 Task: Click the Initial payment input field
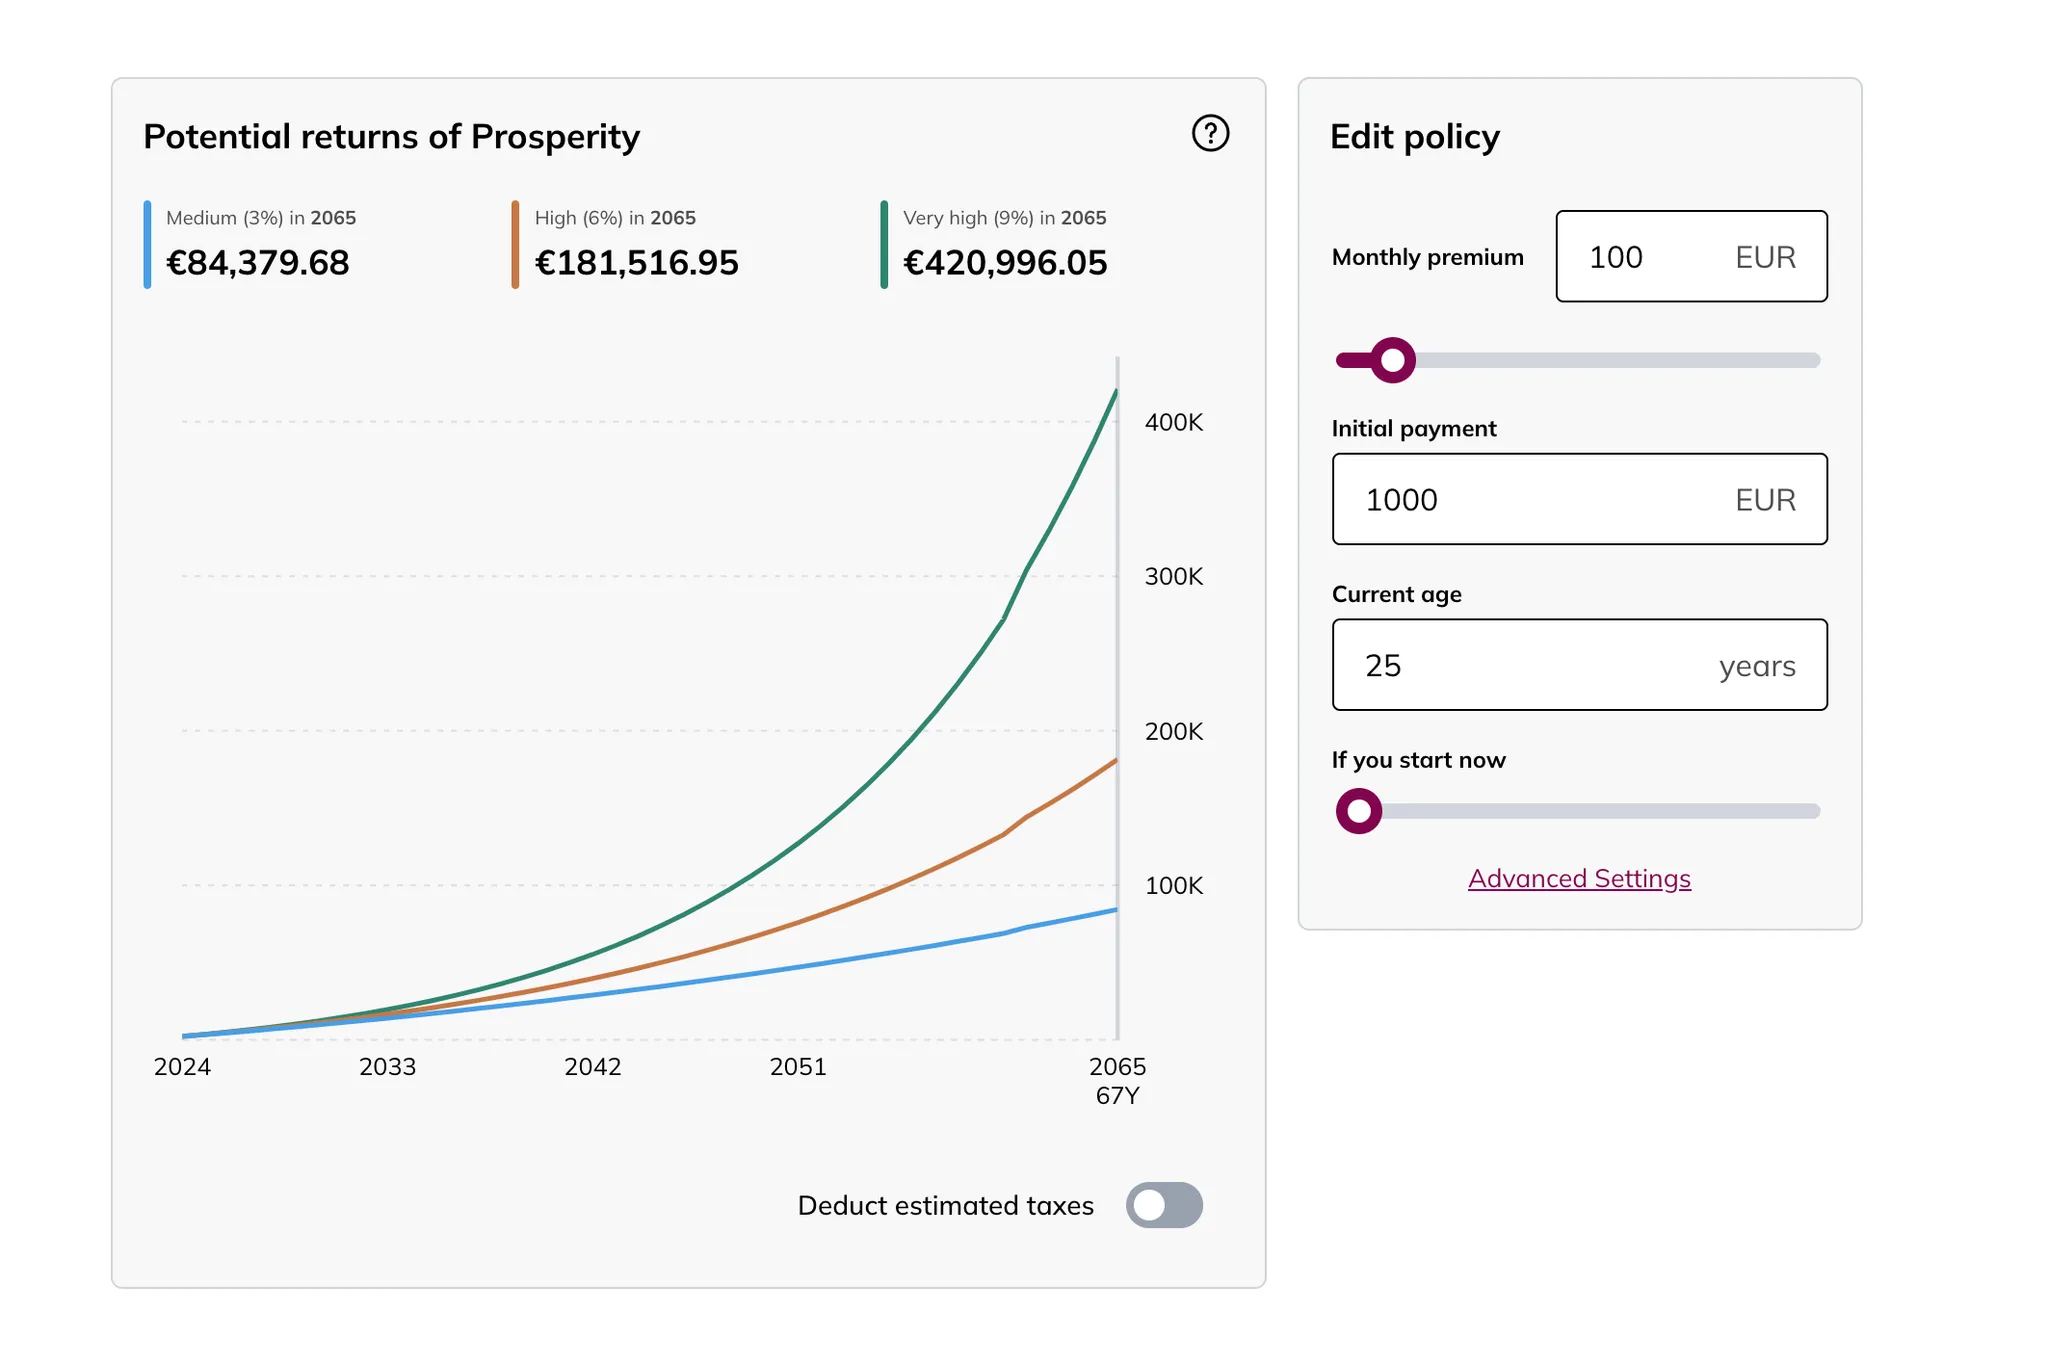[x=1579, y=499]
